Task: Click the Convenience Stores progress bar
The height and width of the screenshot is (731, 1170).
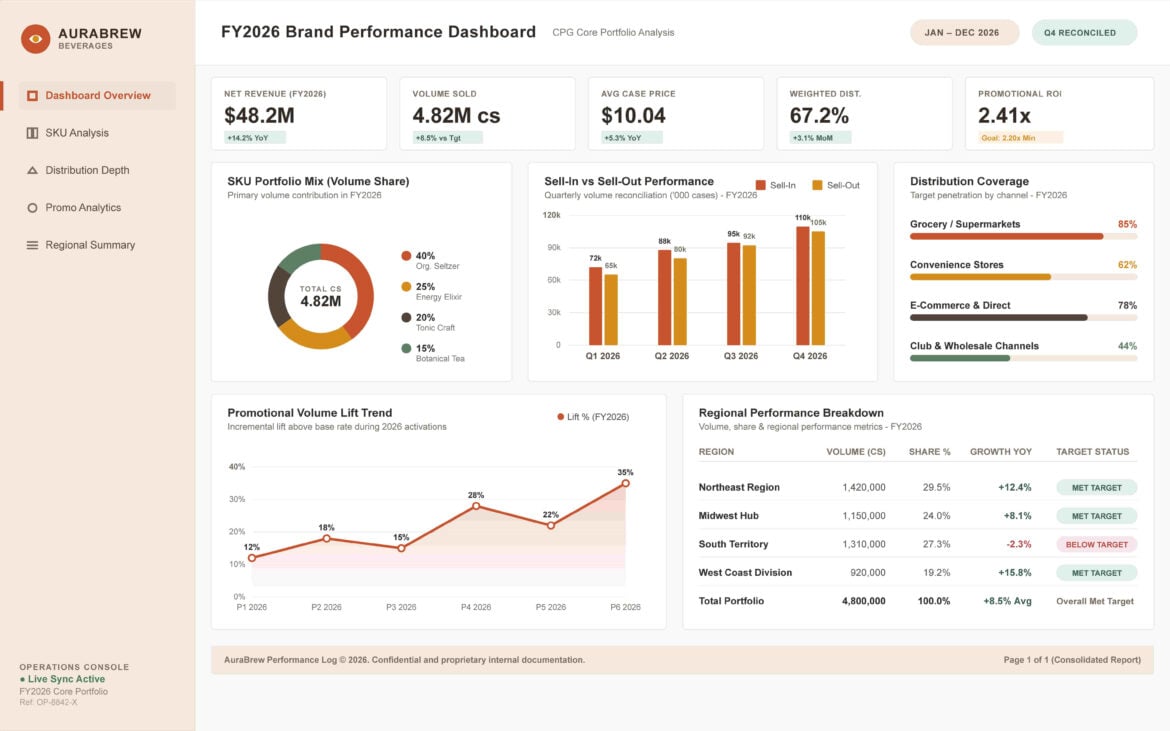Action: click(x=1023, y=277)
